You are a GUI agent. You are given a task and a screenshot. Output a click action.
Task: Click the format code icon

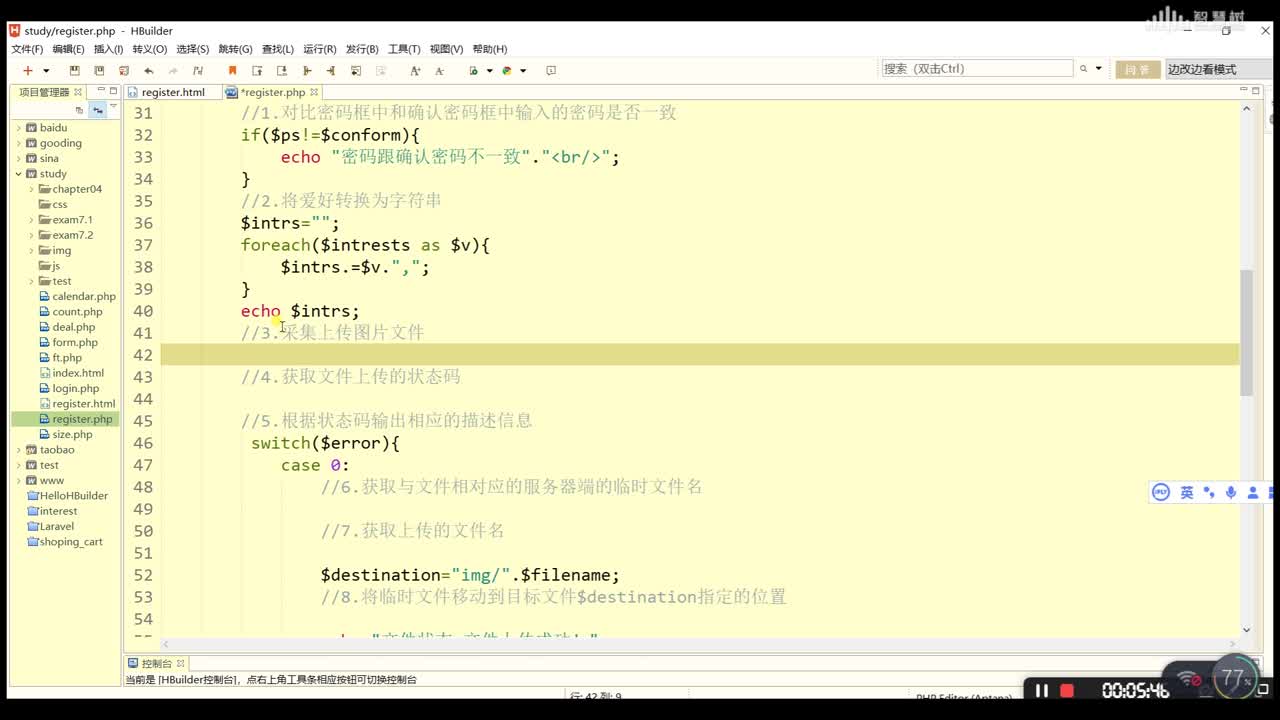pyautogui.click(x=198, y=70)
